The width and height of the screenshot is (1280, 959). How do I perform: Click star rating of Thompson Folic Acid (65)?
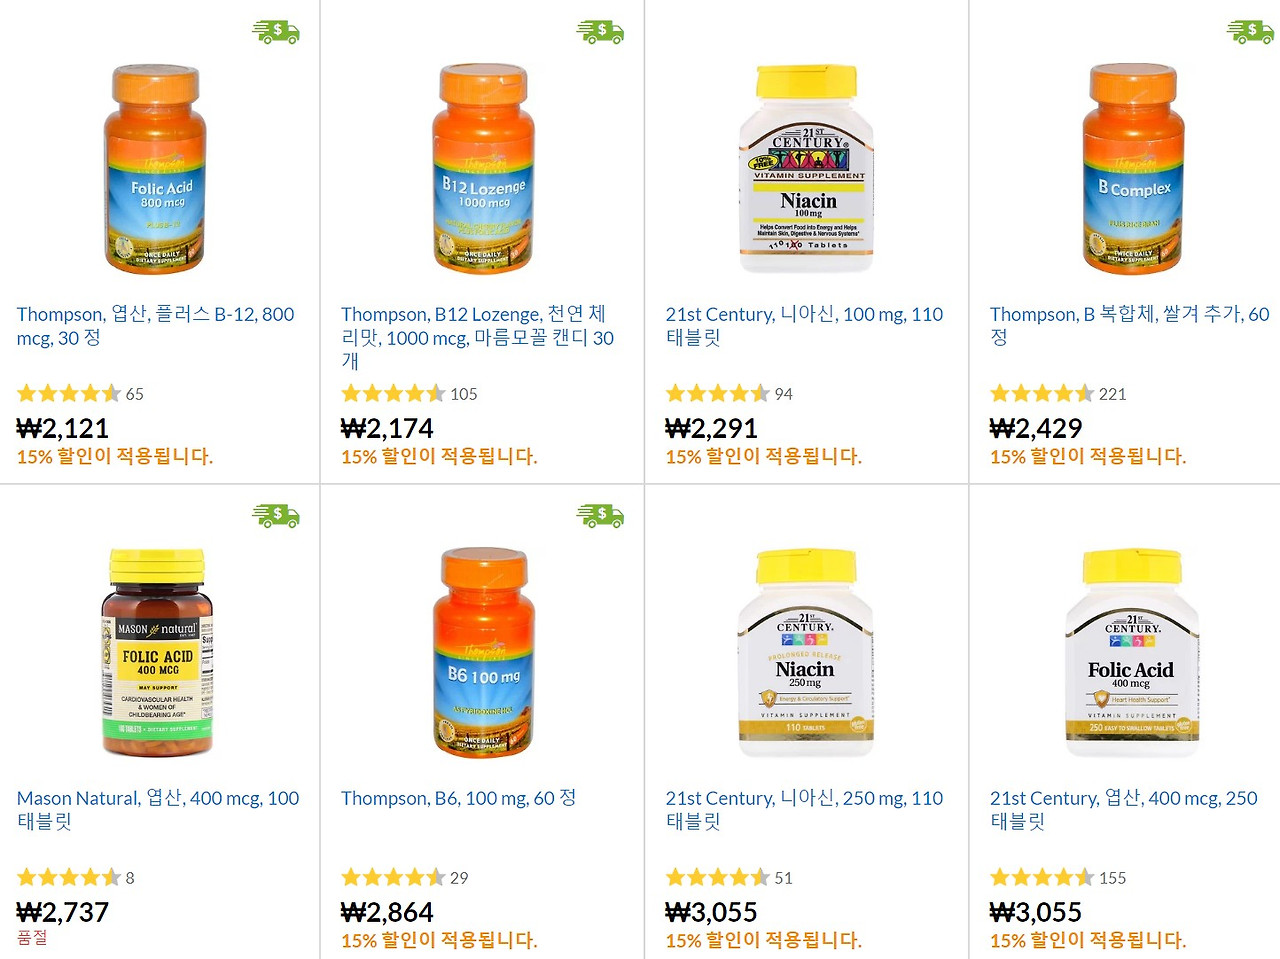(69, 393)
